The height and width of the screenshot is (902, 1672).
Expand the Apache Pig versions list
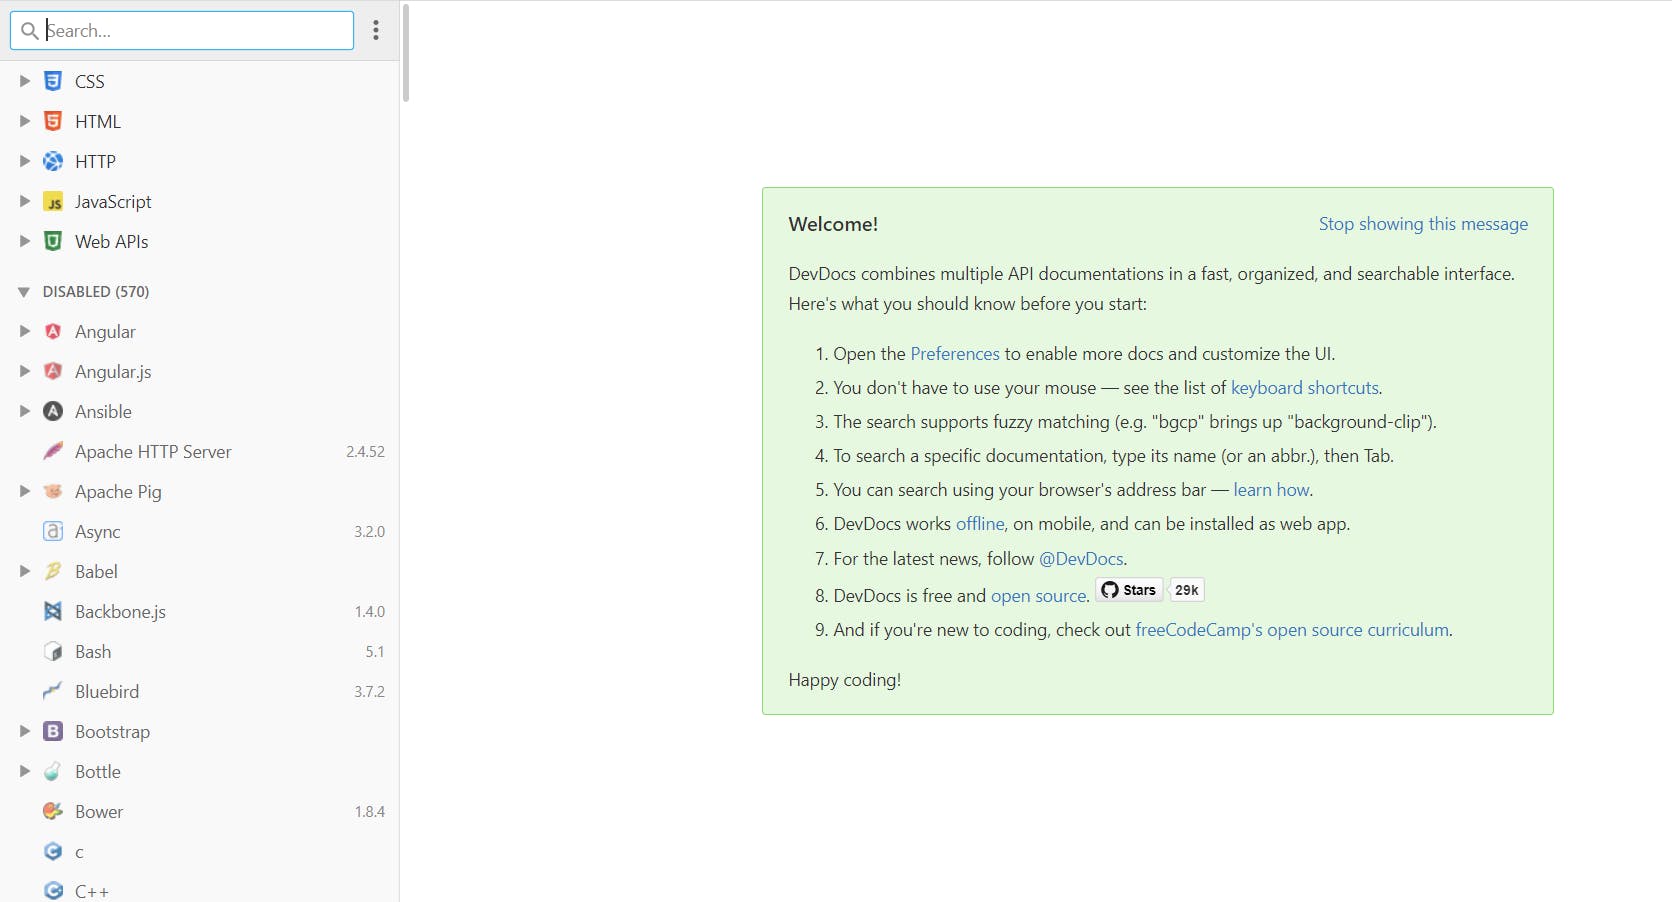[x=25, y=491]
